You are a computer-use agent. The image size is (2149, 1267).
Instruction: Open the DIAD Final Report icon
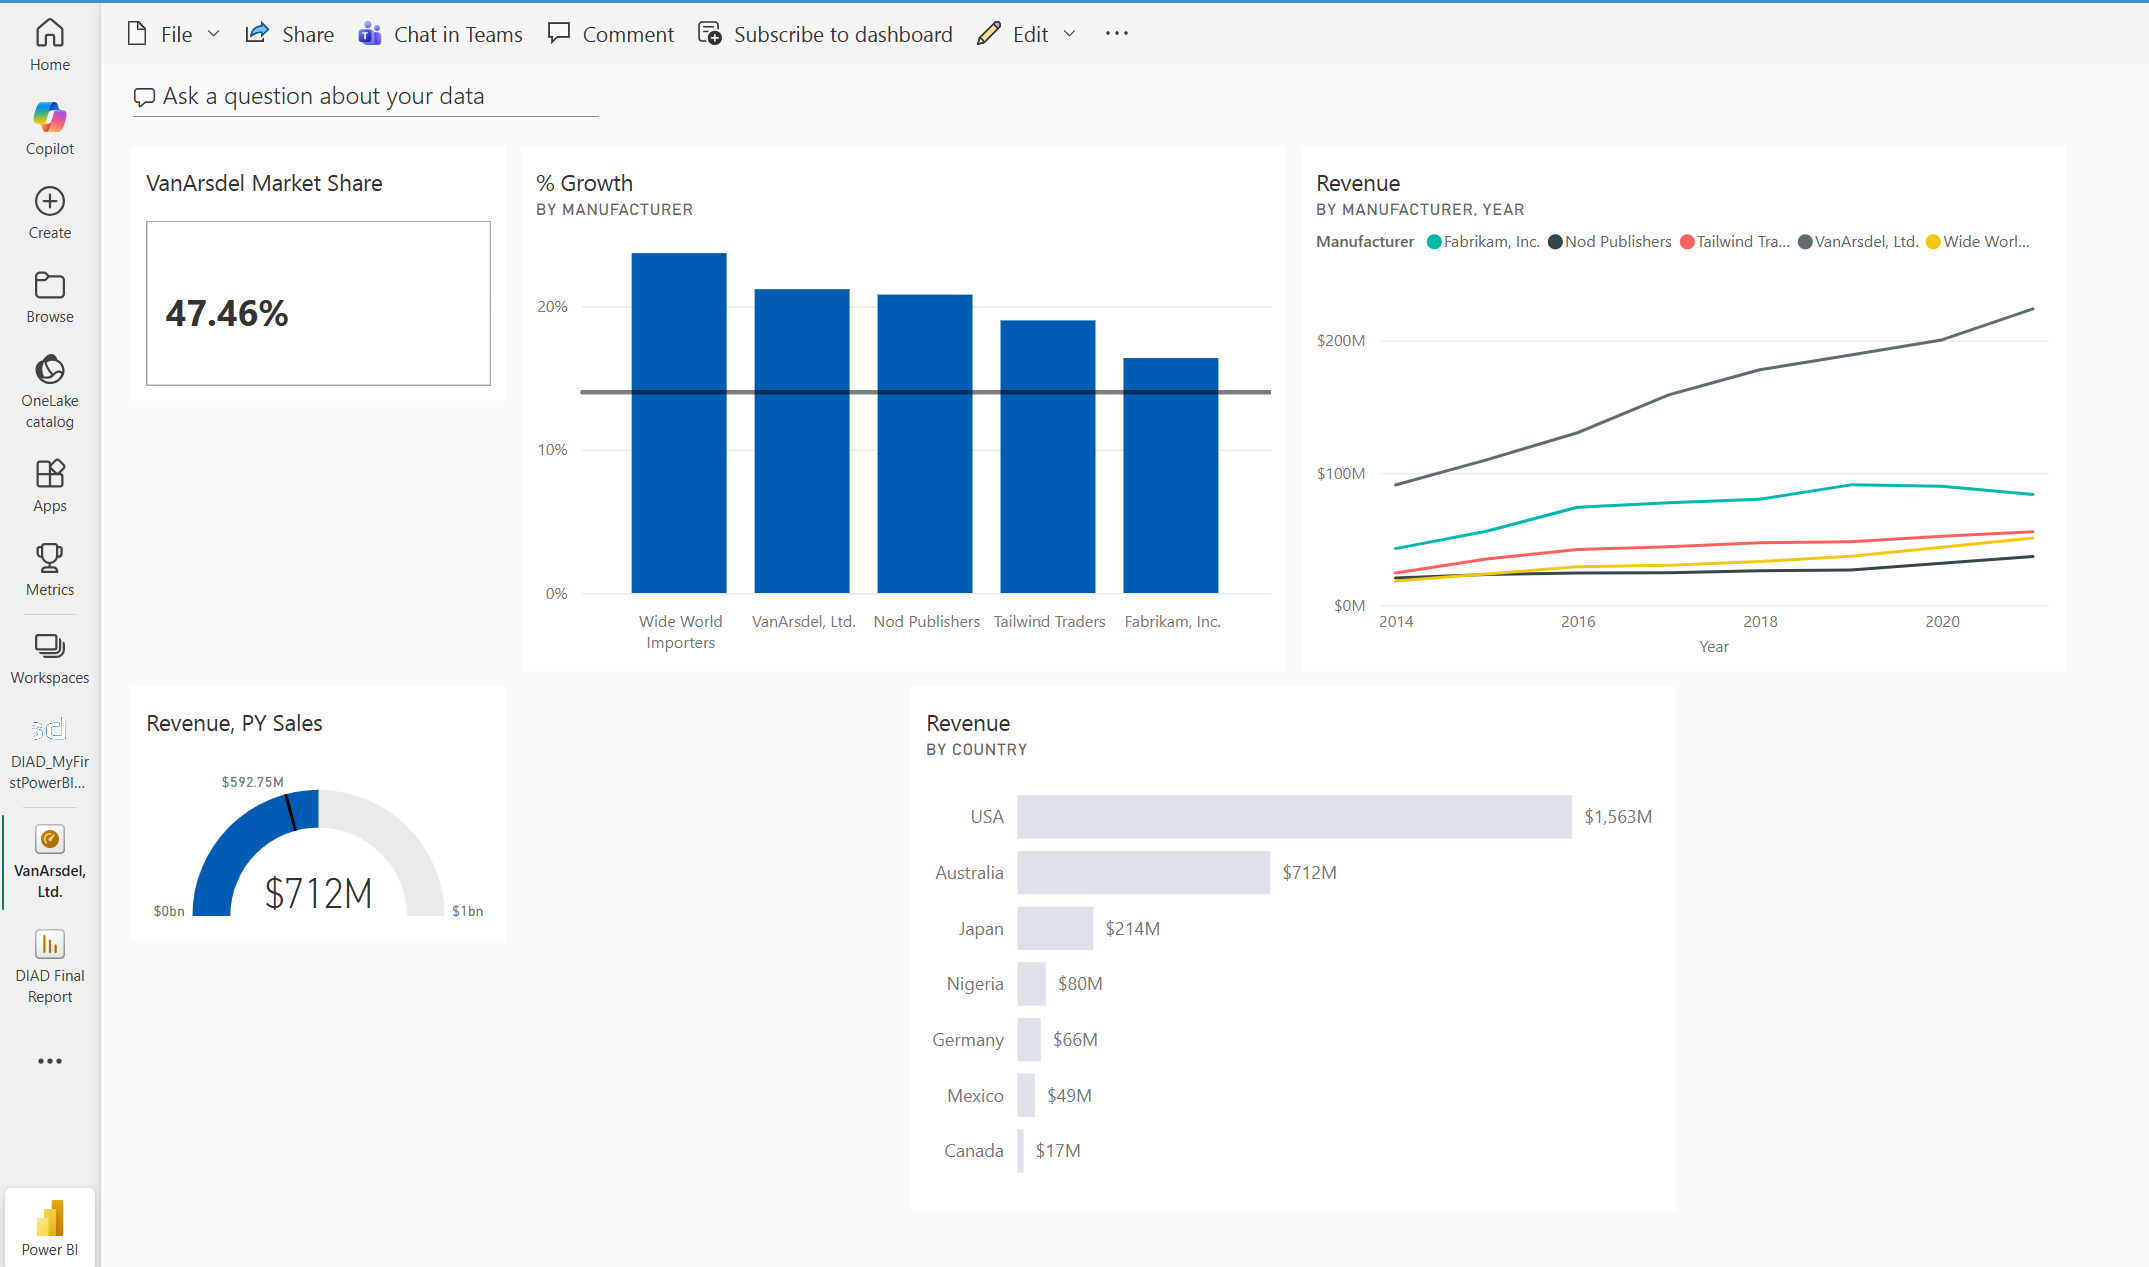[49, 944]
